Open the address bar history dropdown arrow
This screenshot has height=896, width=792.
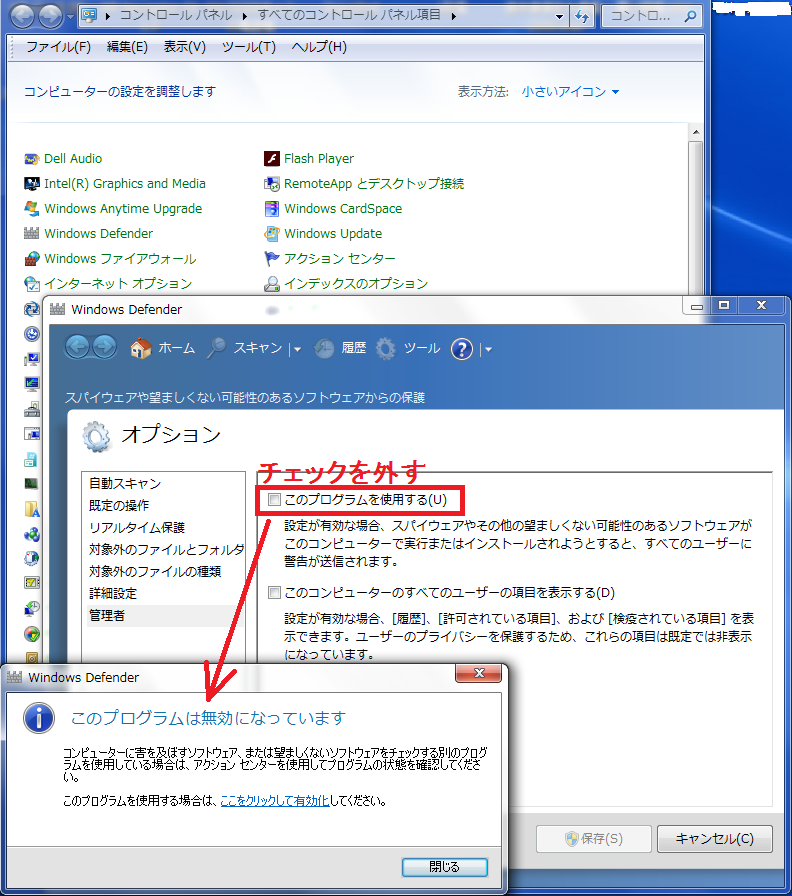click(x=559, y=17)
